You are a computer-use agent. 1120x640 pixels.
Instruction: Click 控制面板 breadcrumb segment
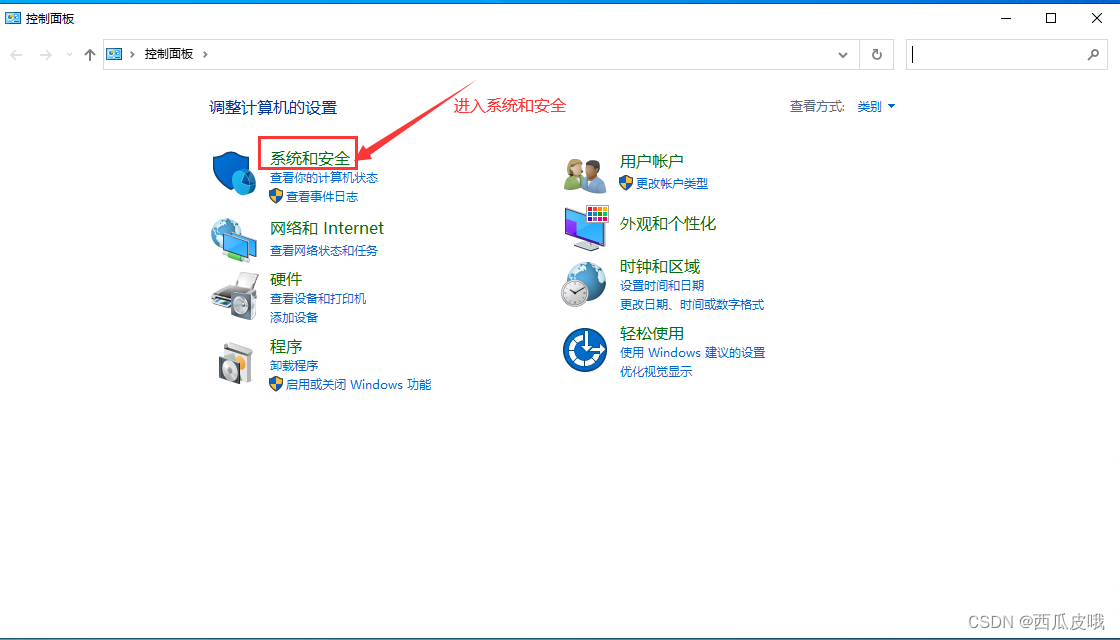point(169,54)
